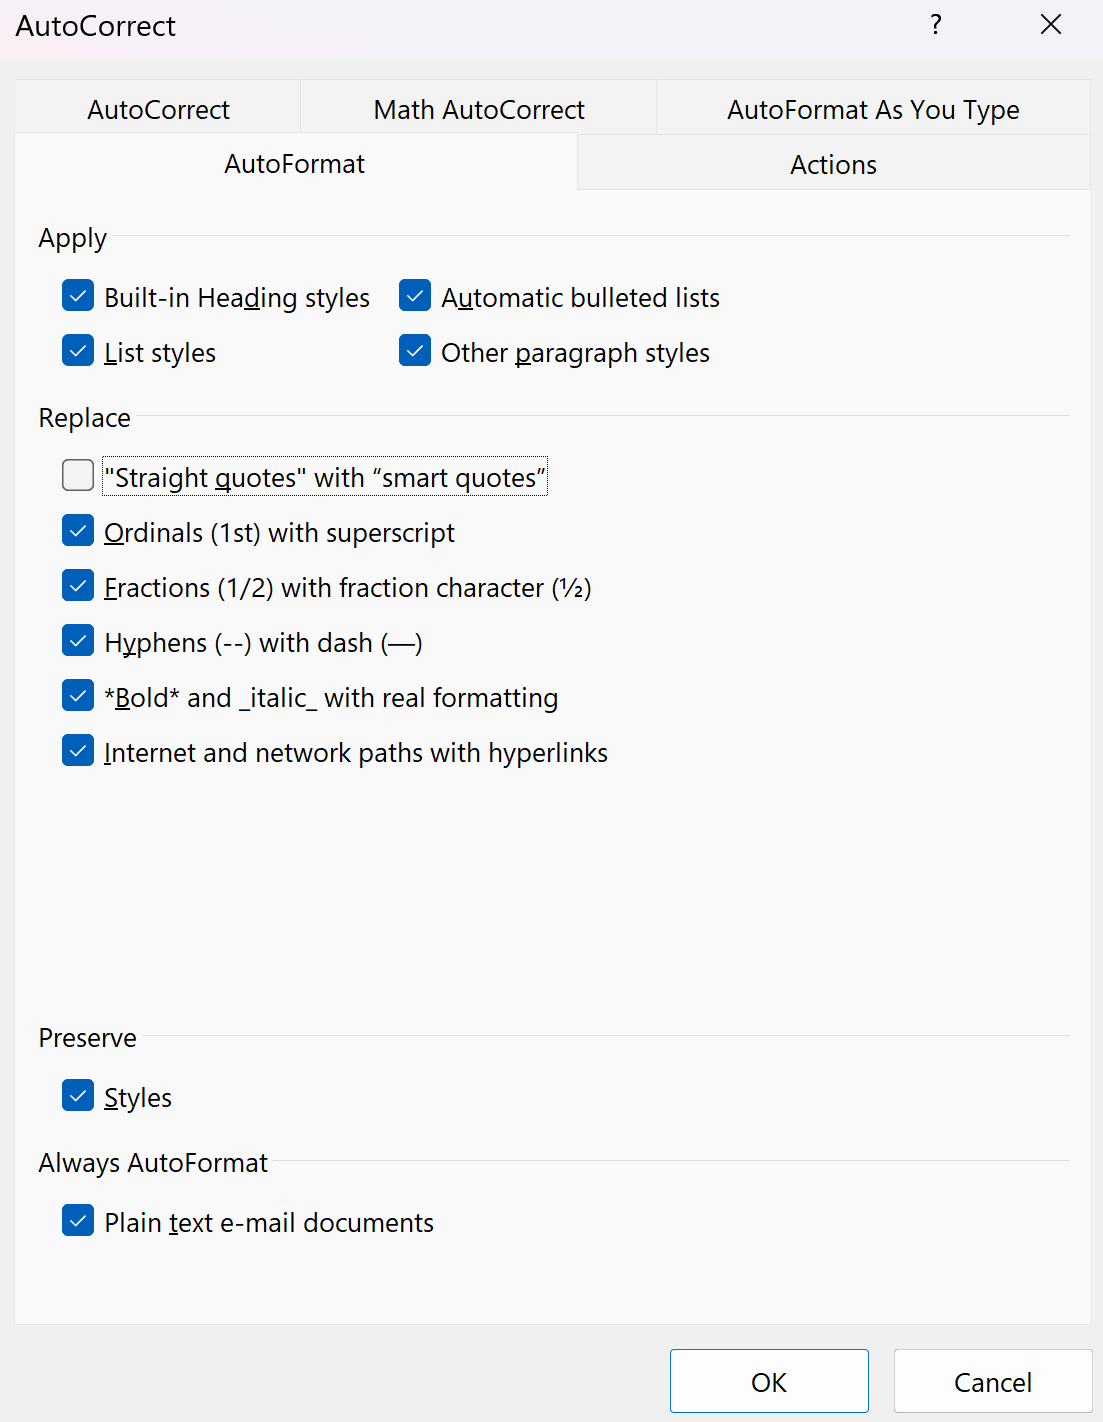Toggle Automatic bulleted lists checkbox
This screenshot has width=1103, height=1422.
tap(415, 297)
